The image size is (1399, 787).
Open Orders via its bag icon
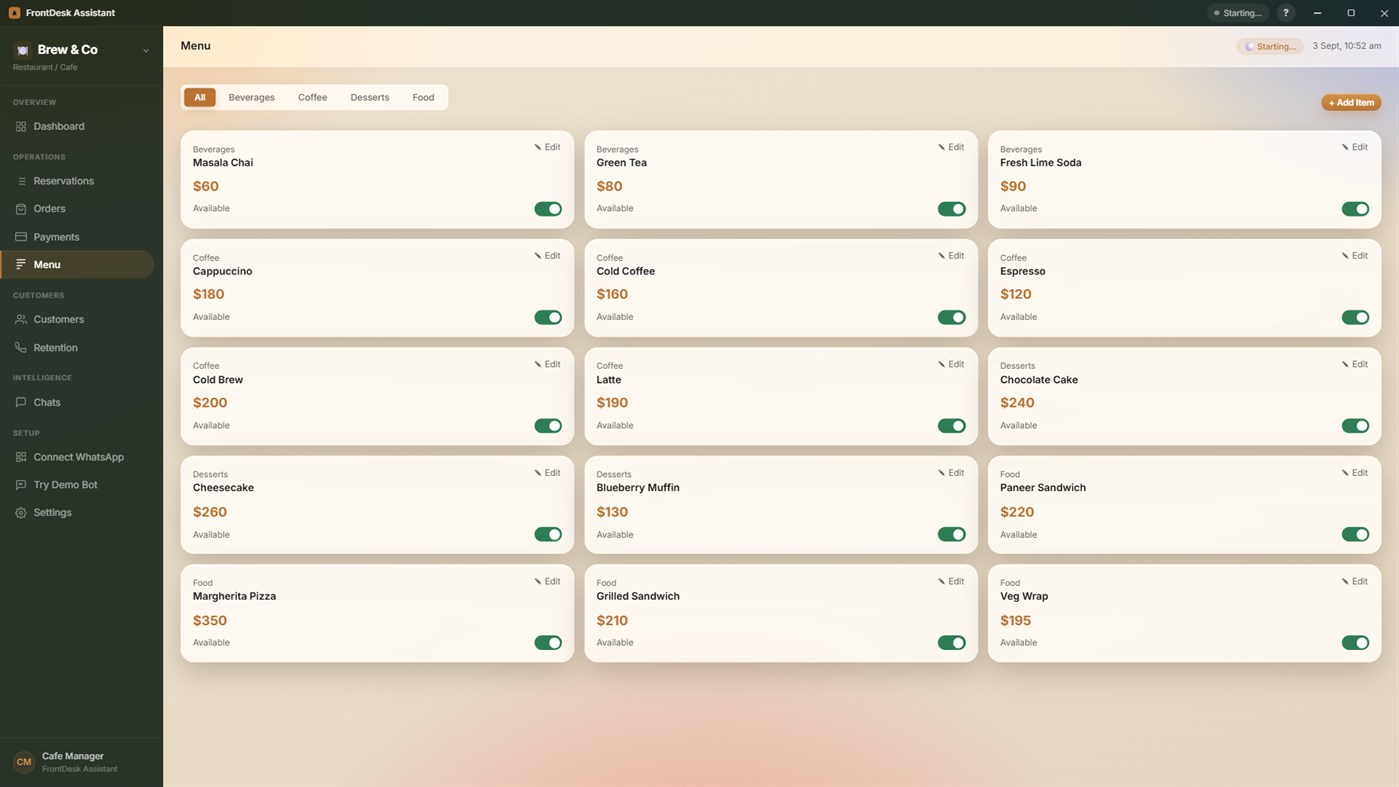21,209
